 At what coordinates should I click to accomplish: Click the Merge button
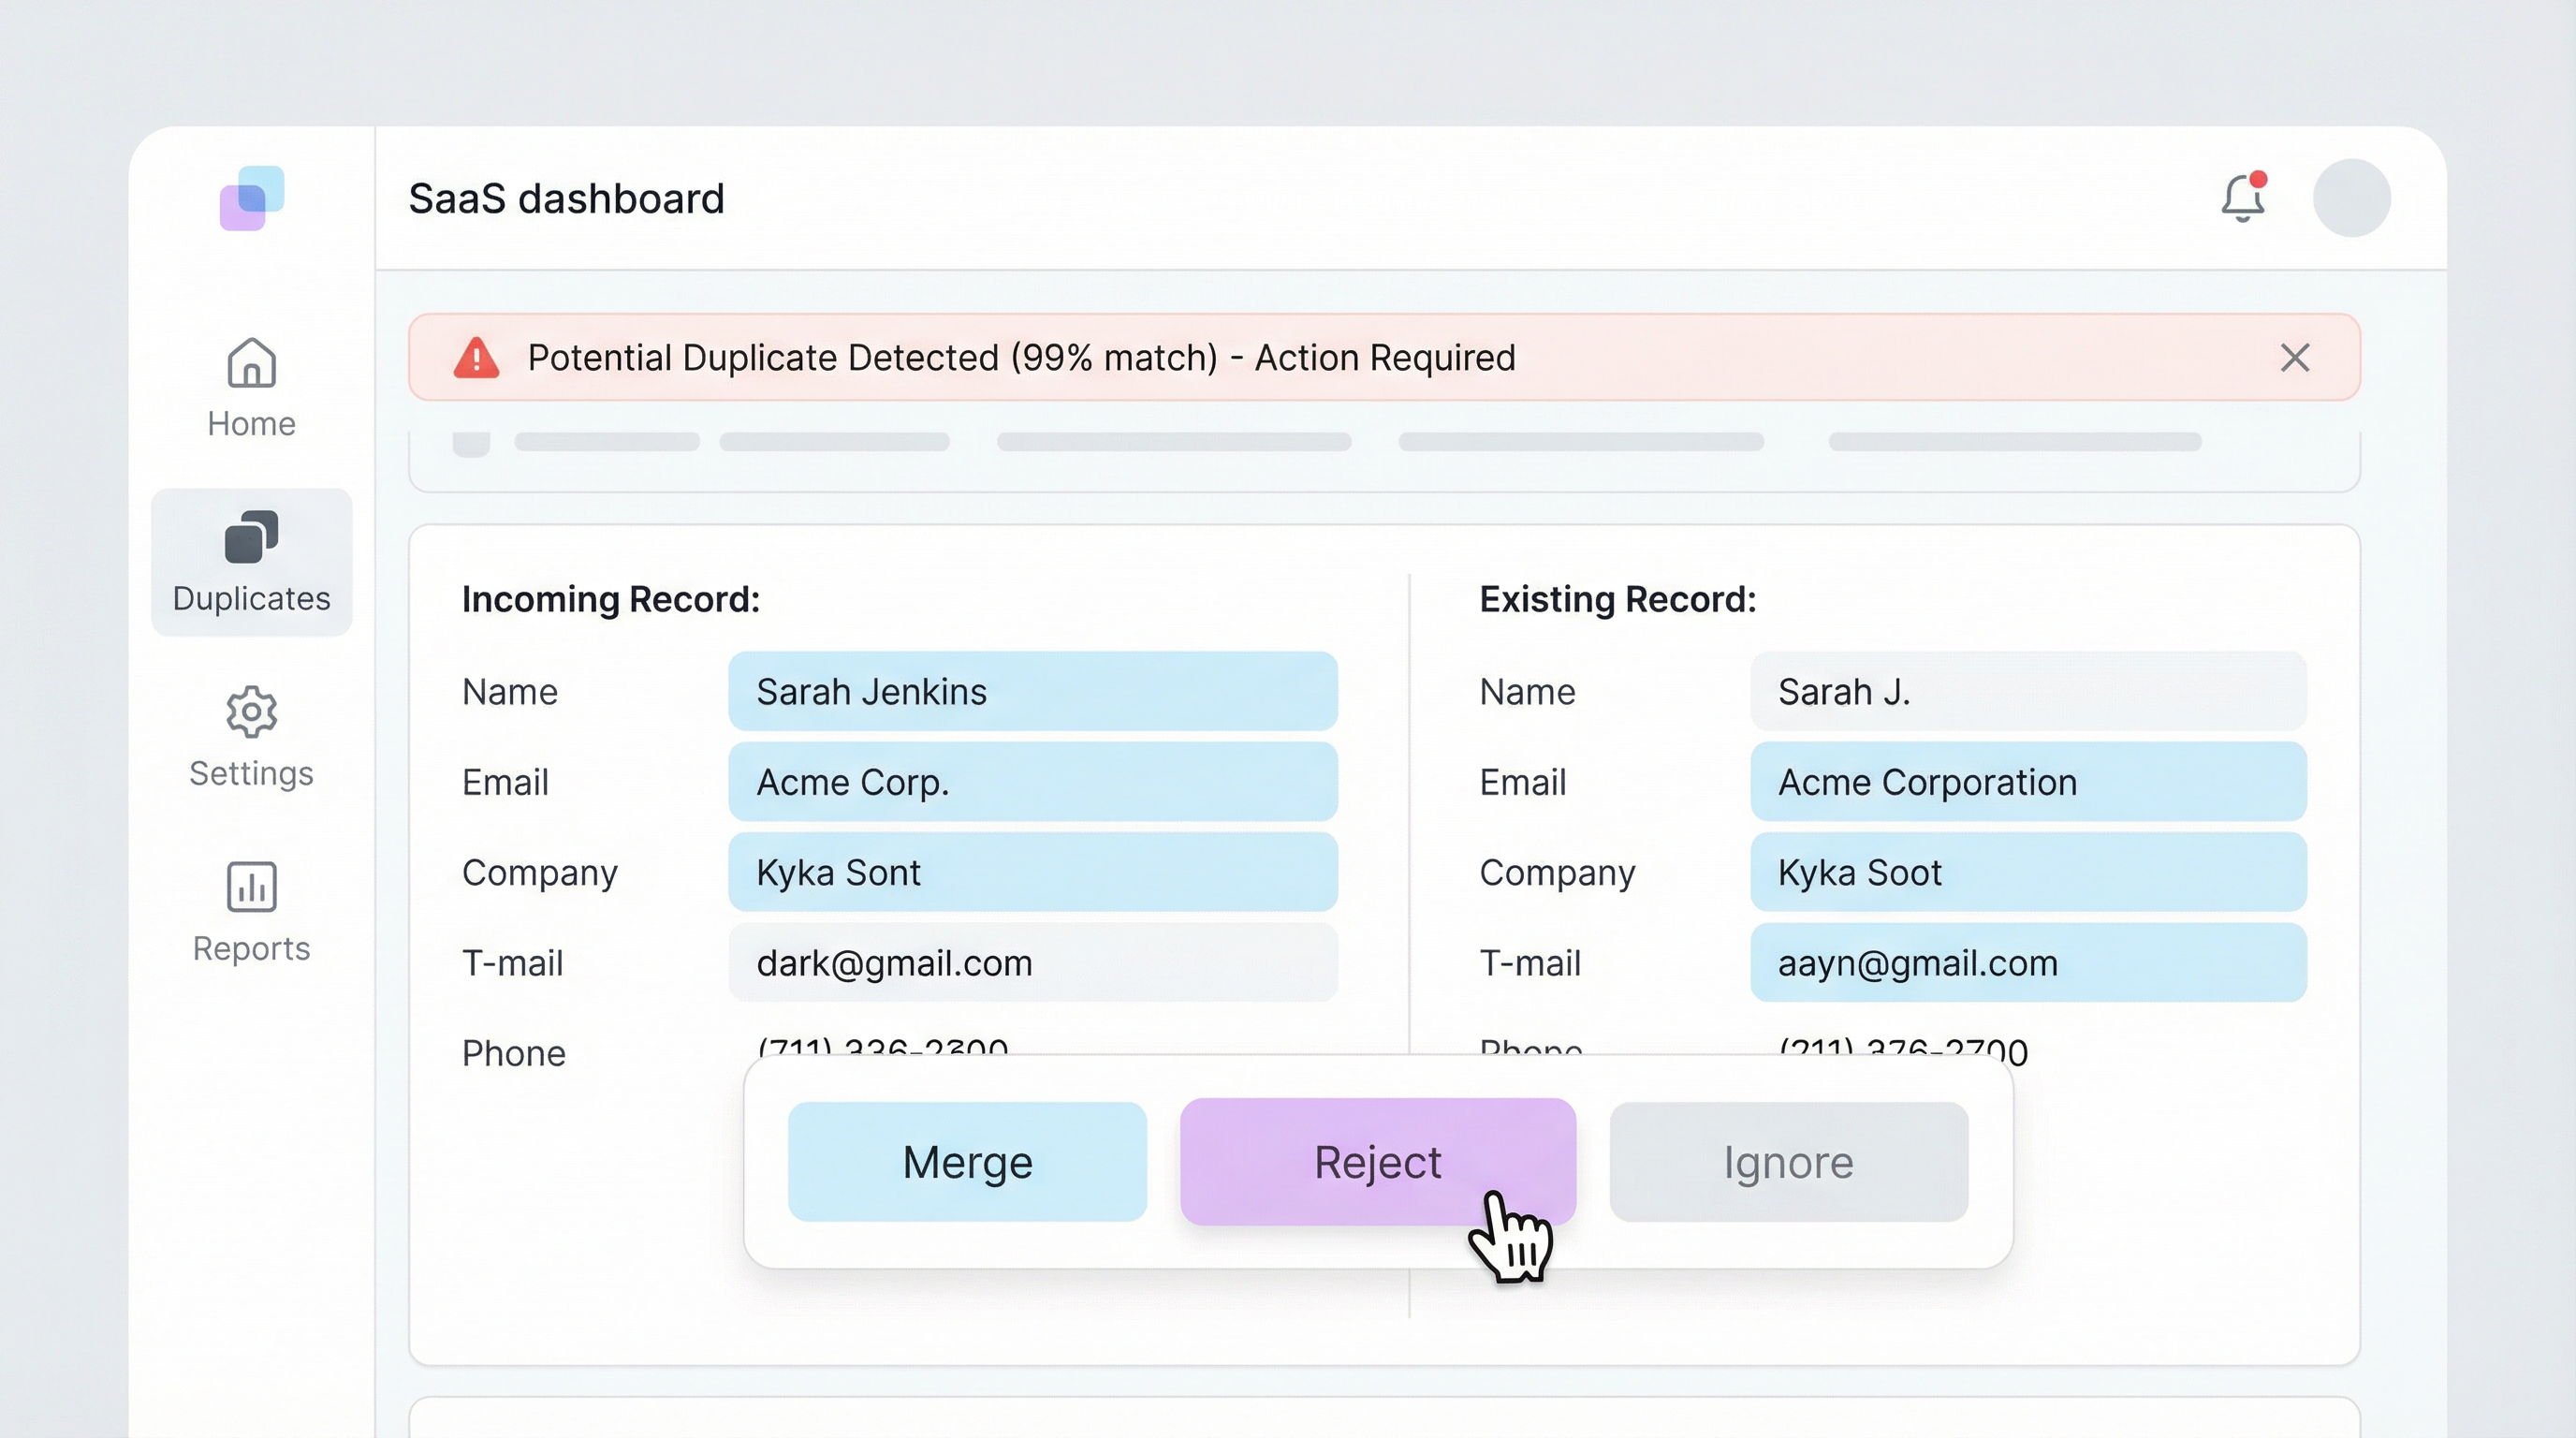pos(966,1161)
